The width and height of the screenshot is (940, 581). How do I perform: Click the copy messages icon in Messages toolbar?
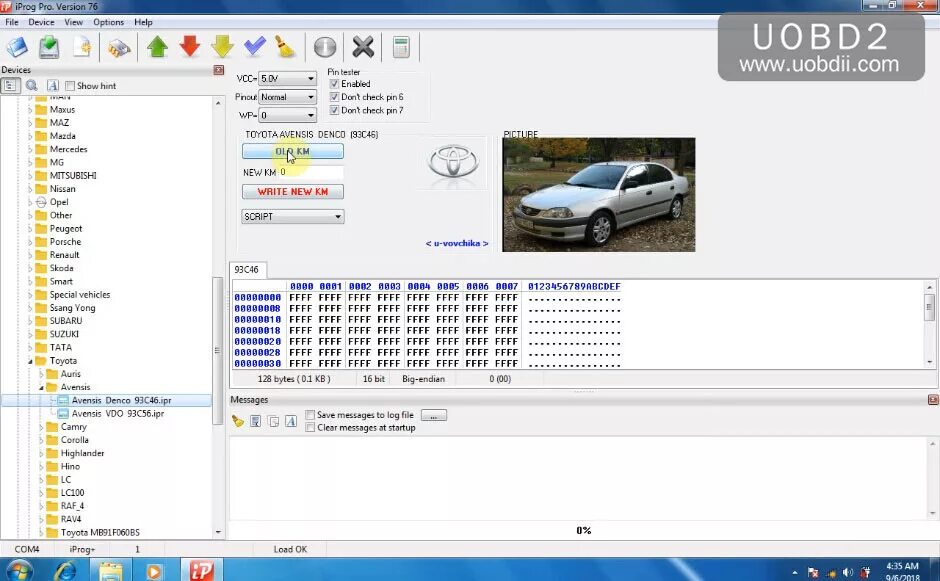coord(273,422)
